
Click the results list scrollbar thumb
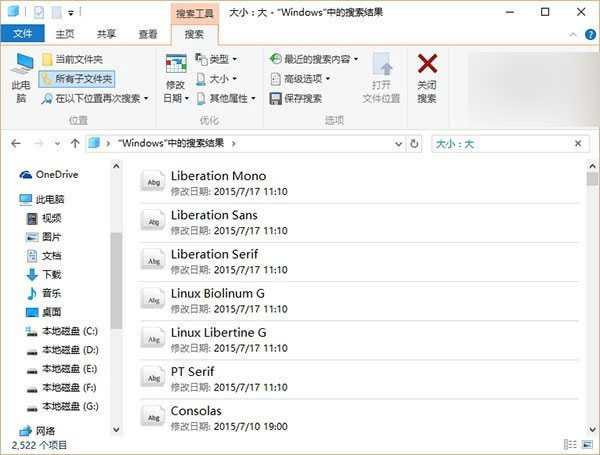592,179
